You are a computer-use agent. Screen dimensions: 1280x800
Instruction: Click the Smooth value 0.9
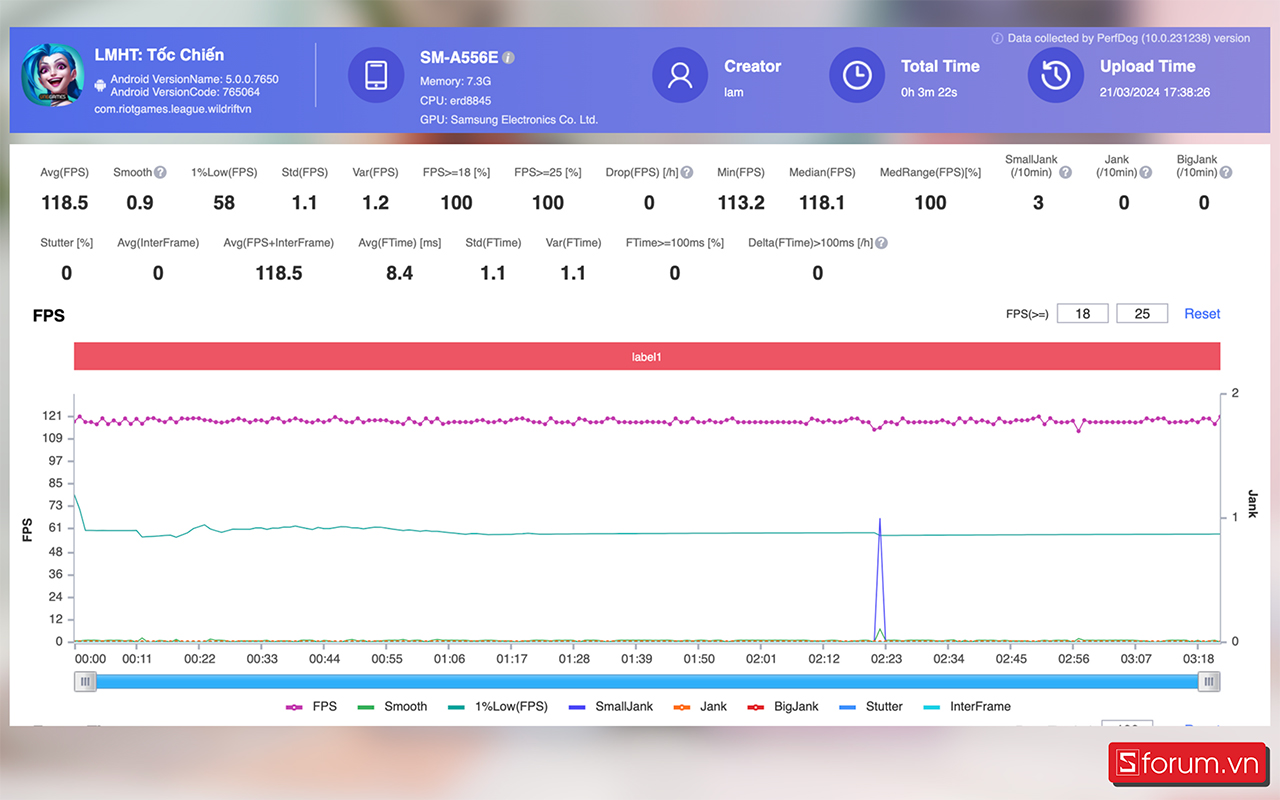tap(140, 203)
